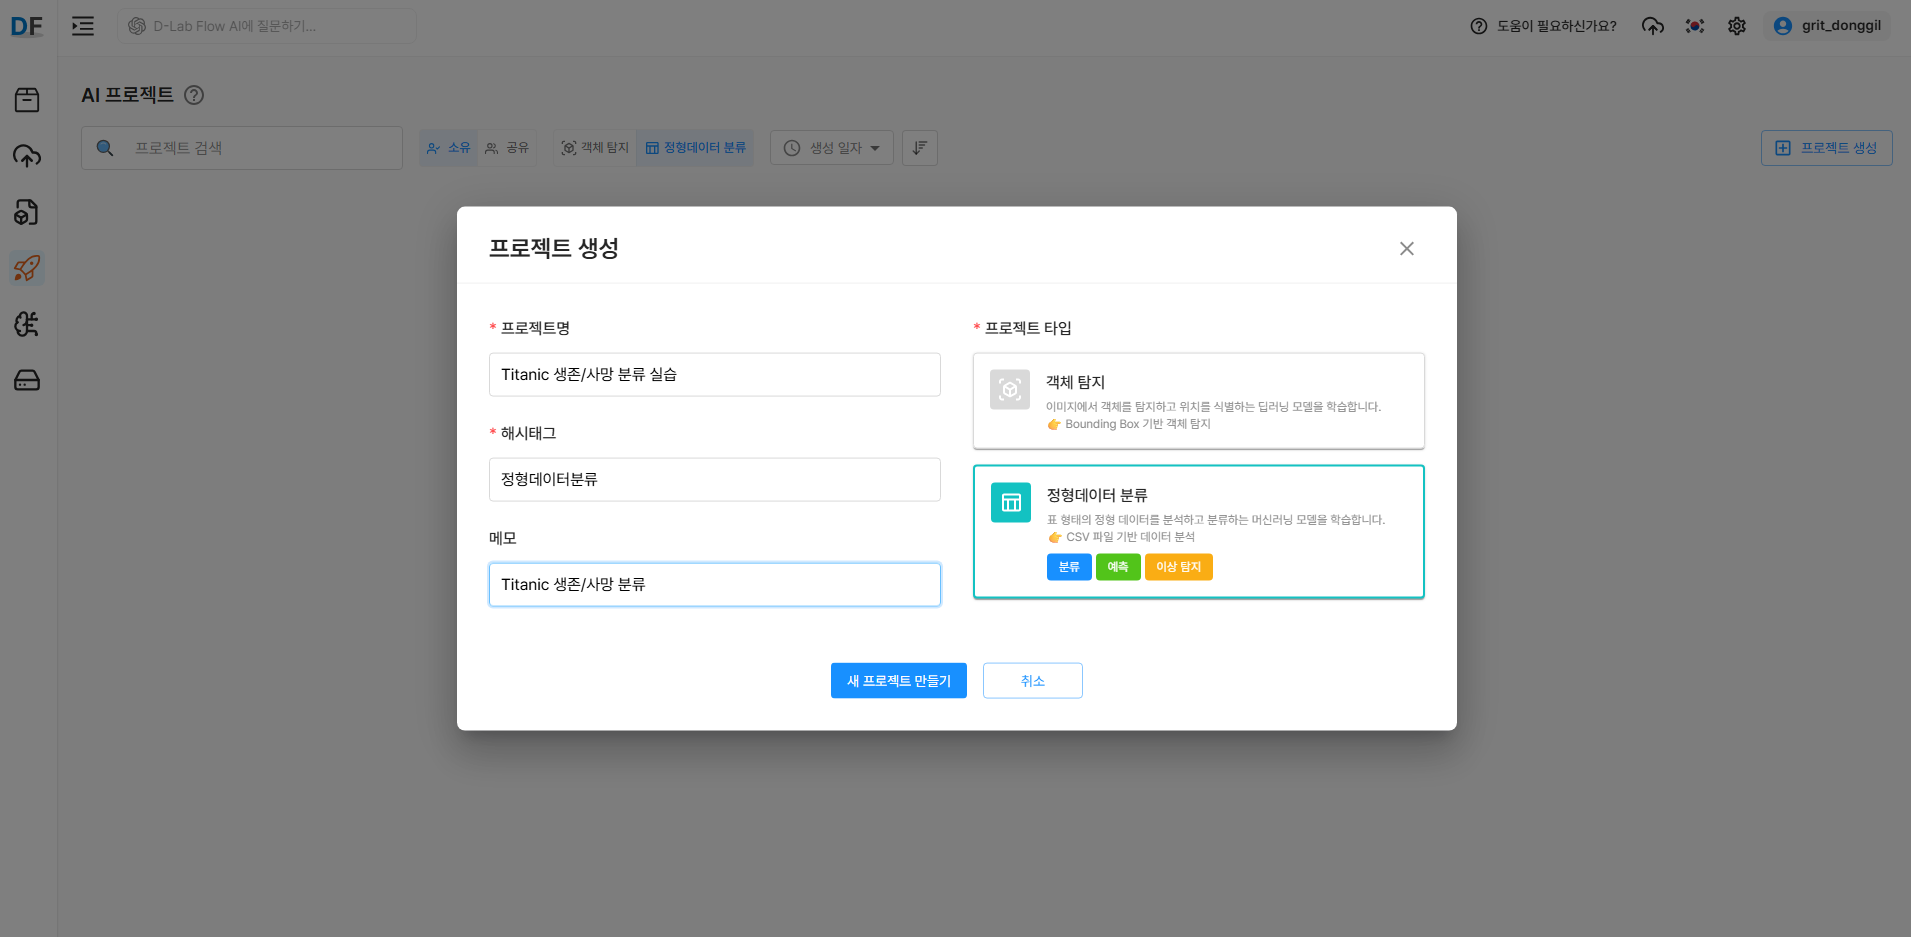Viewport: 1911px width, 937px height.
Task: Switch language via the Korean flag icon
Action: (1695, 26)
